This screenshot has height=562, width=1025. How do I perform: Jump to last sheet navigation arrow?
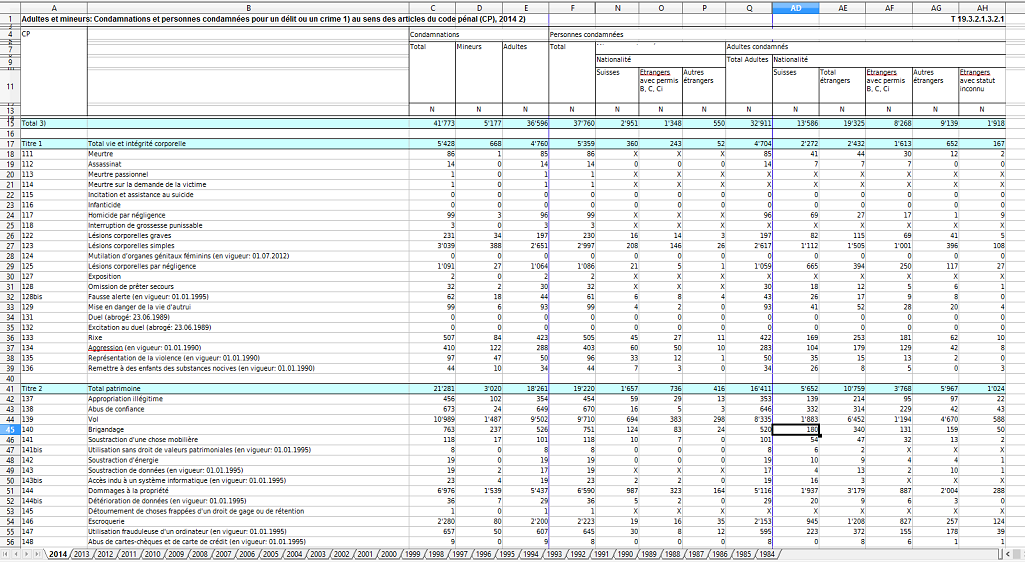pos(39,554)
